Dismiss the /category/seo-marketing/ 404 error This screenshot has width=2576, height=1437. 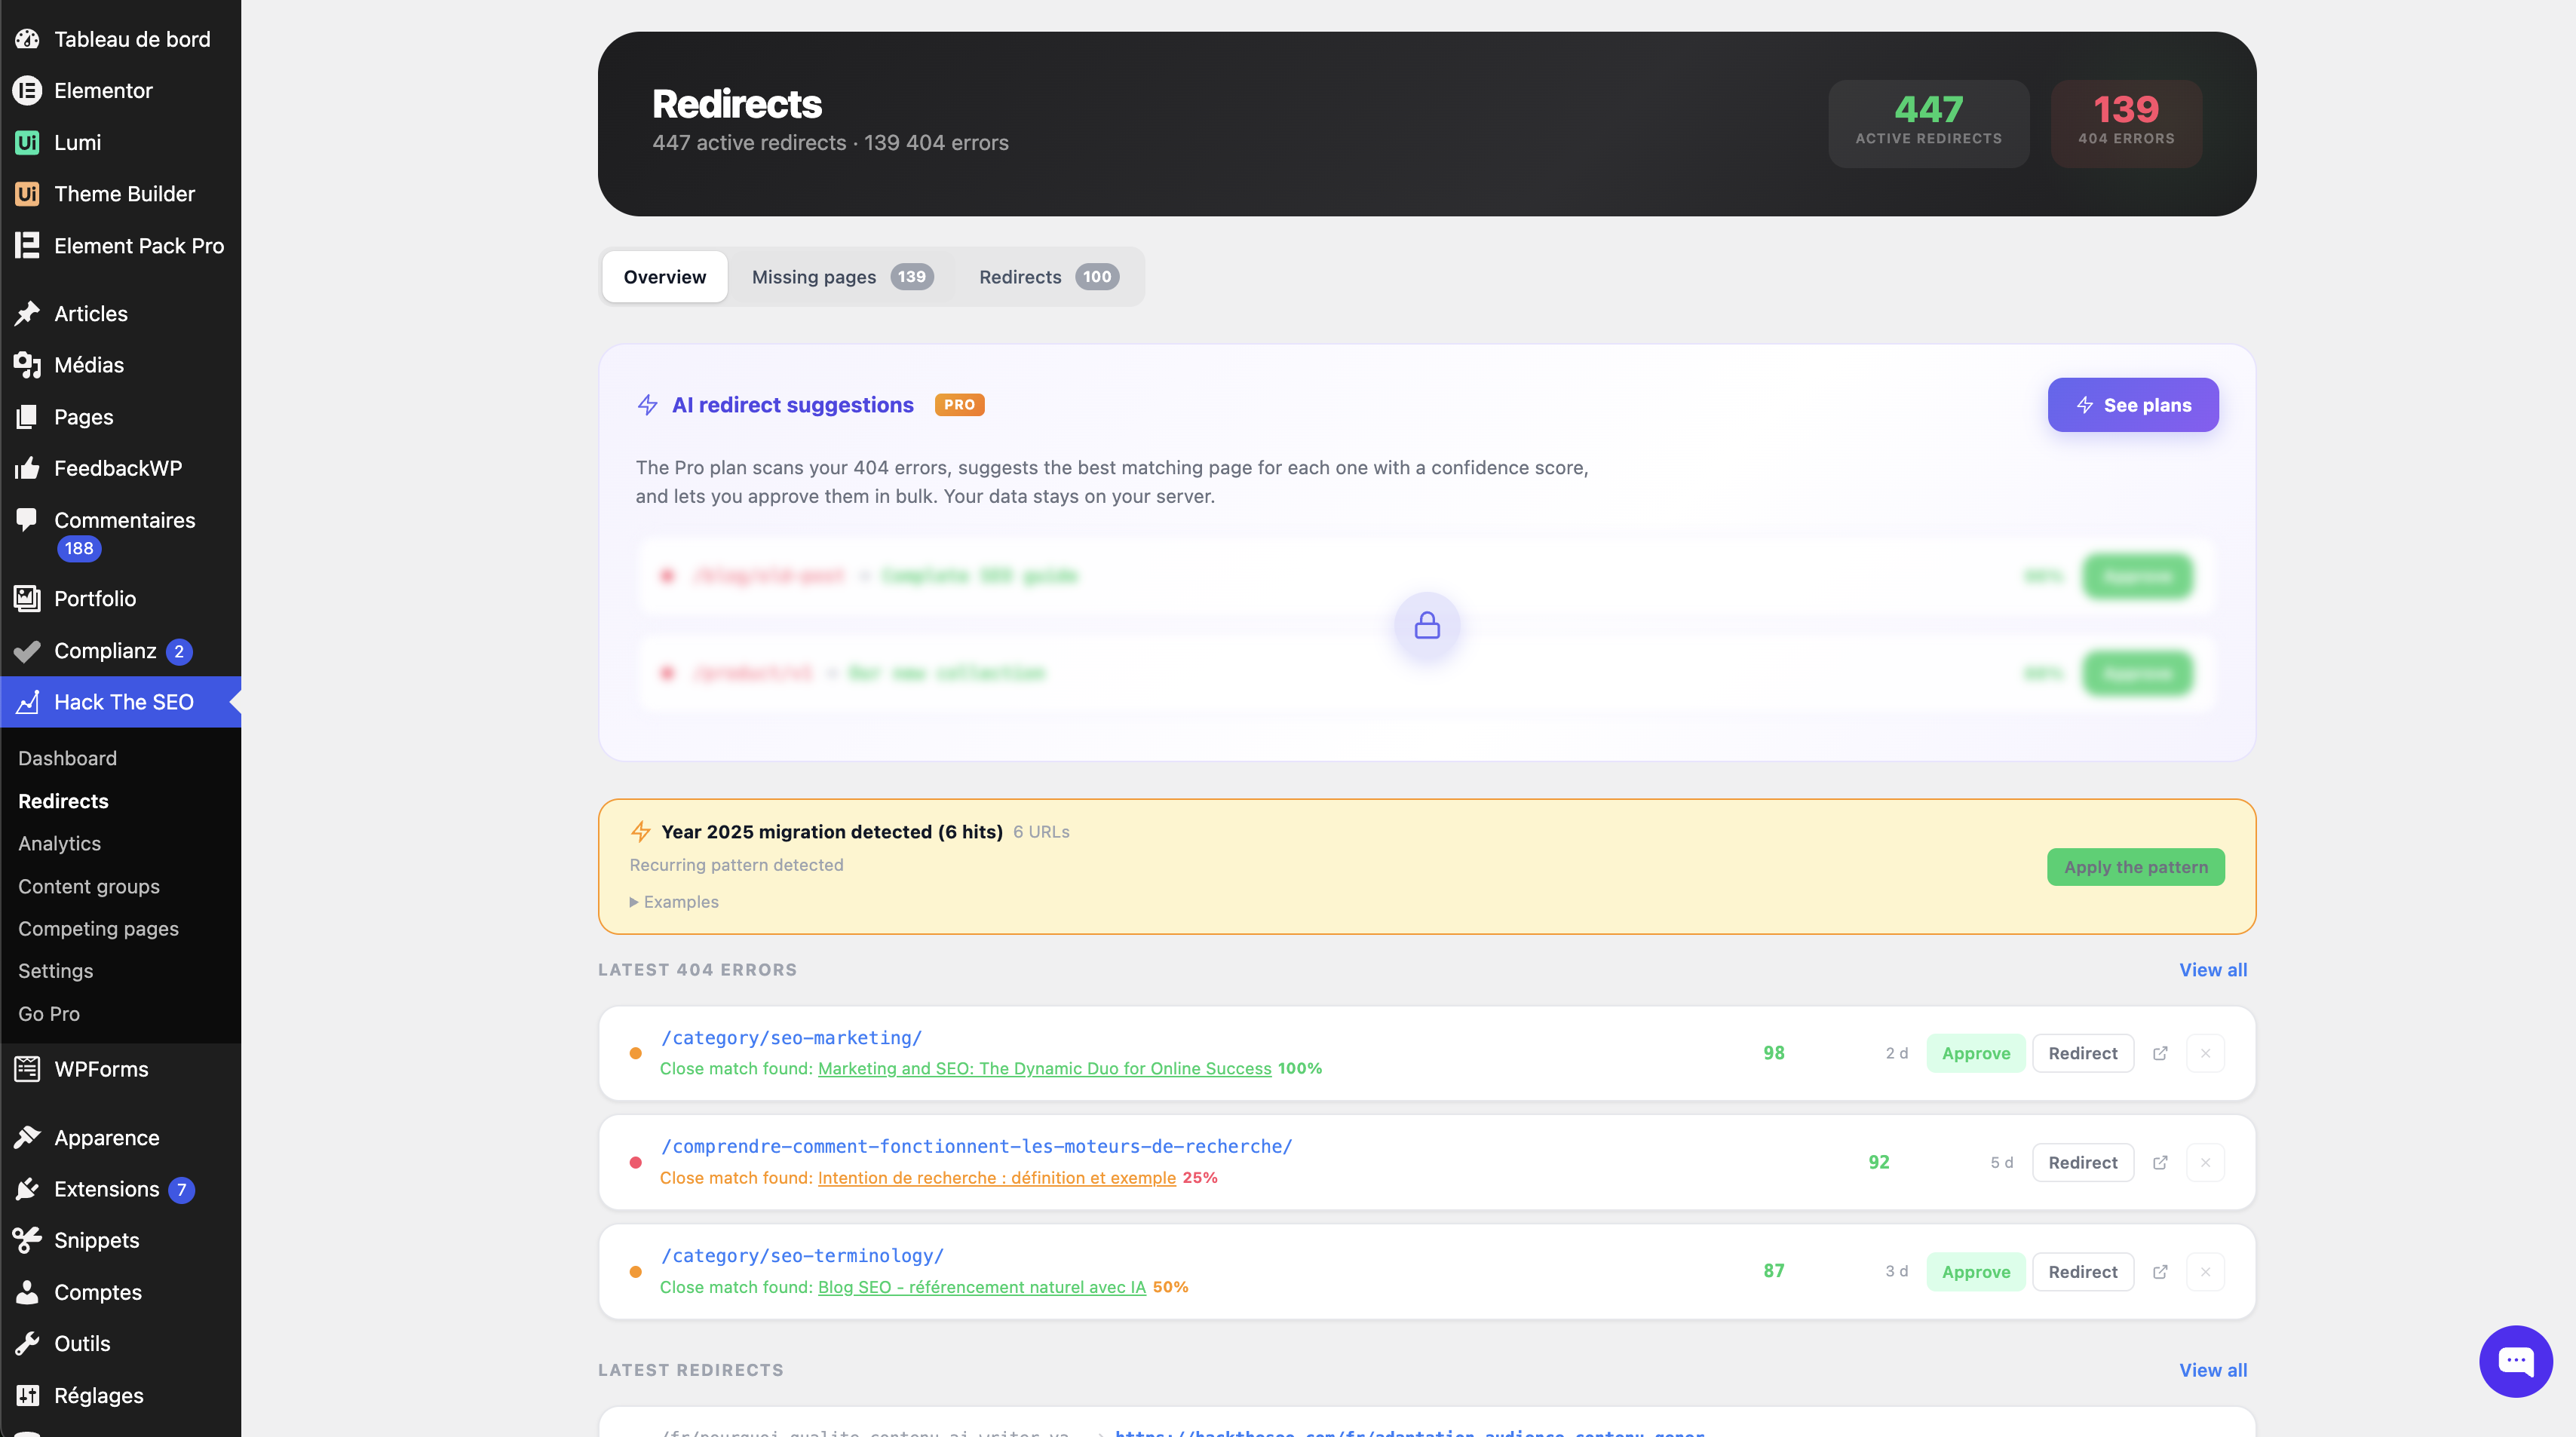coord(2205,1053)
